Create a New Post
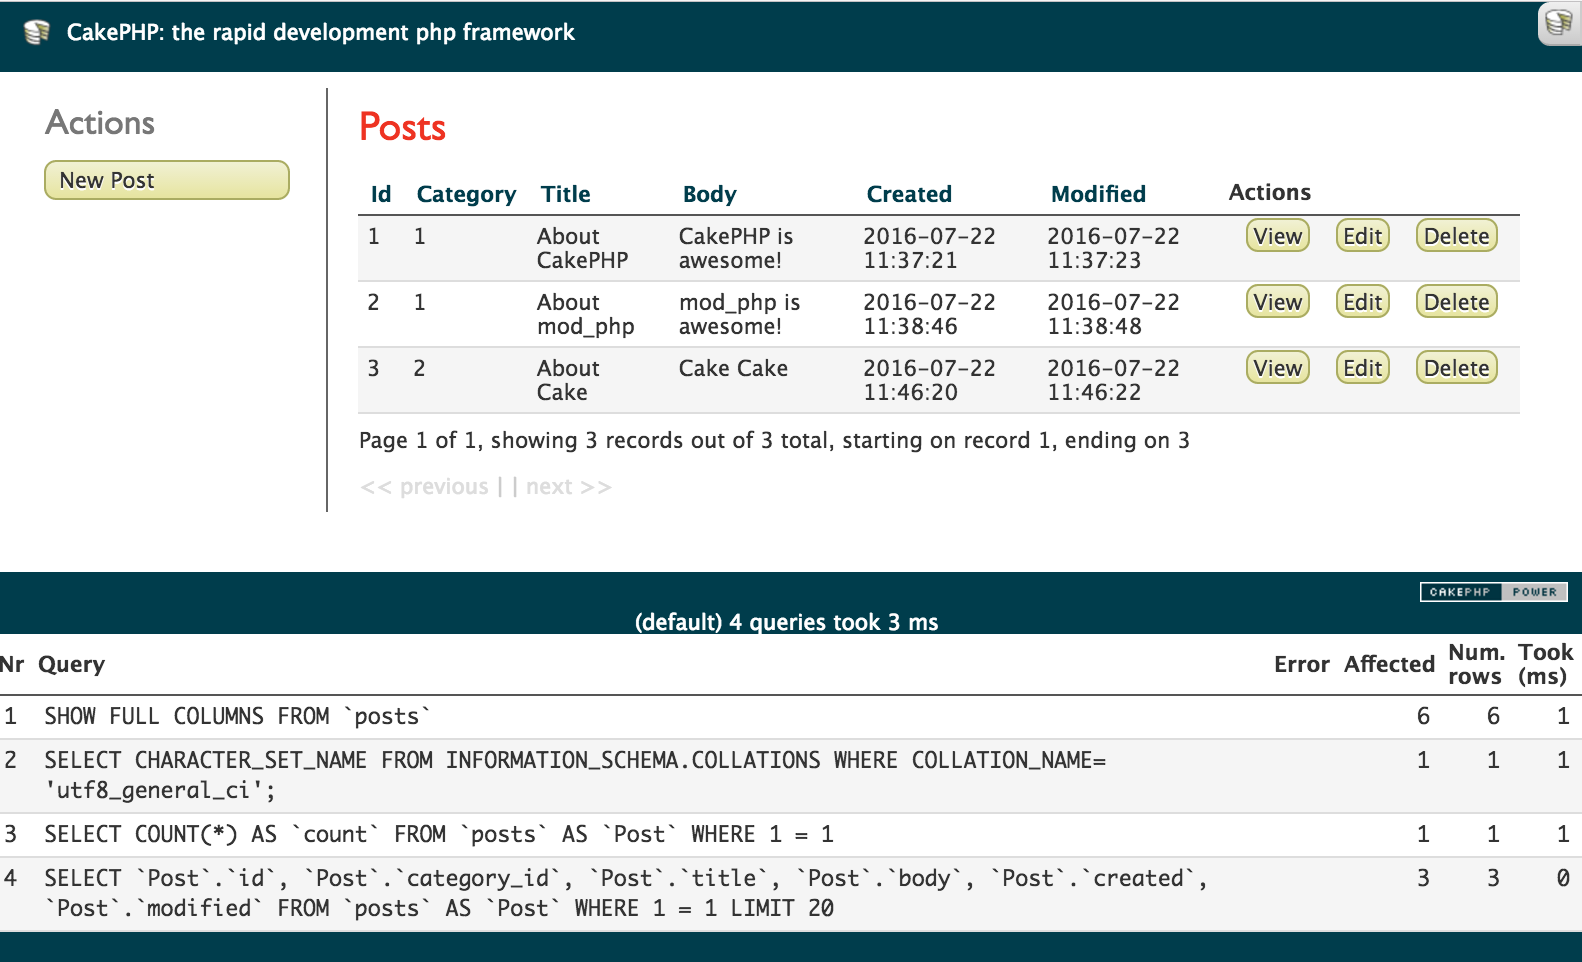The width and height of the screenshot is (1582, 962). [x=167, y=180]
